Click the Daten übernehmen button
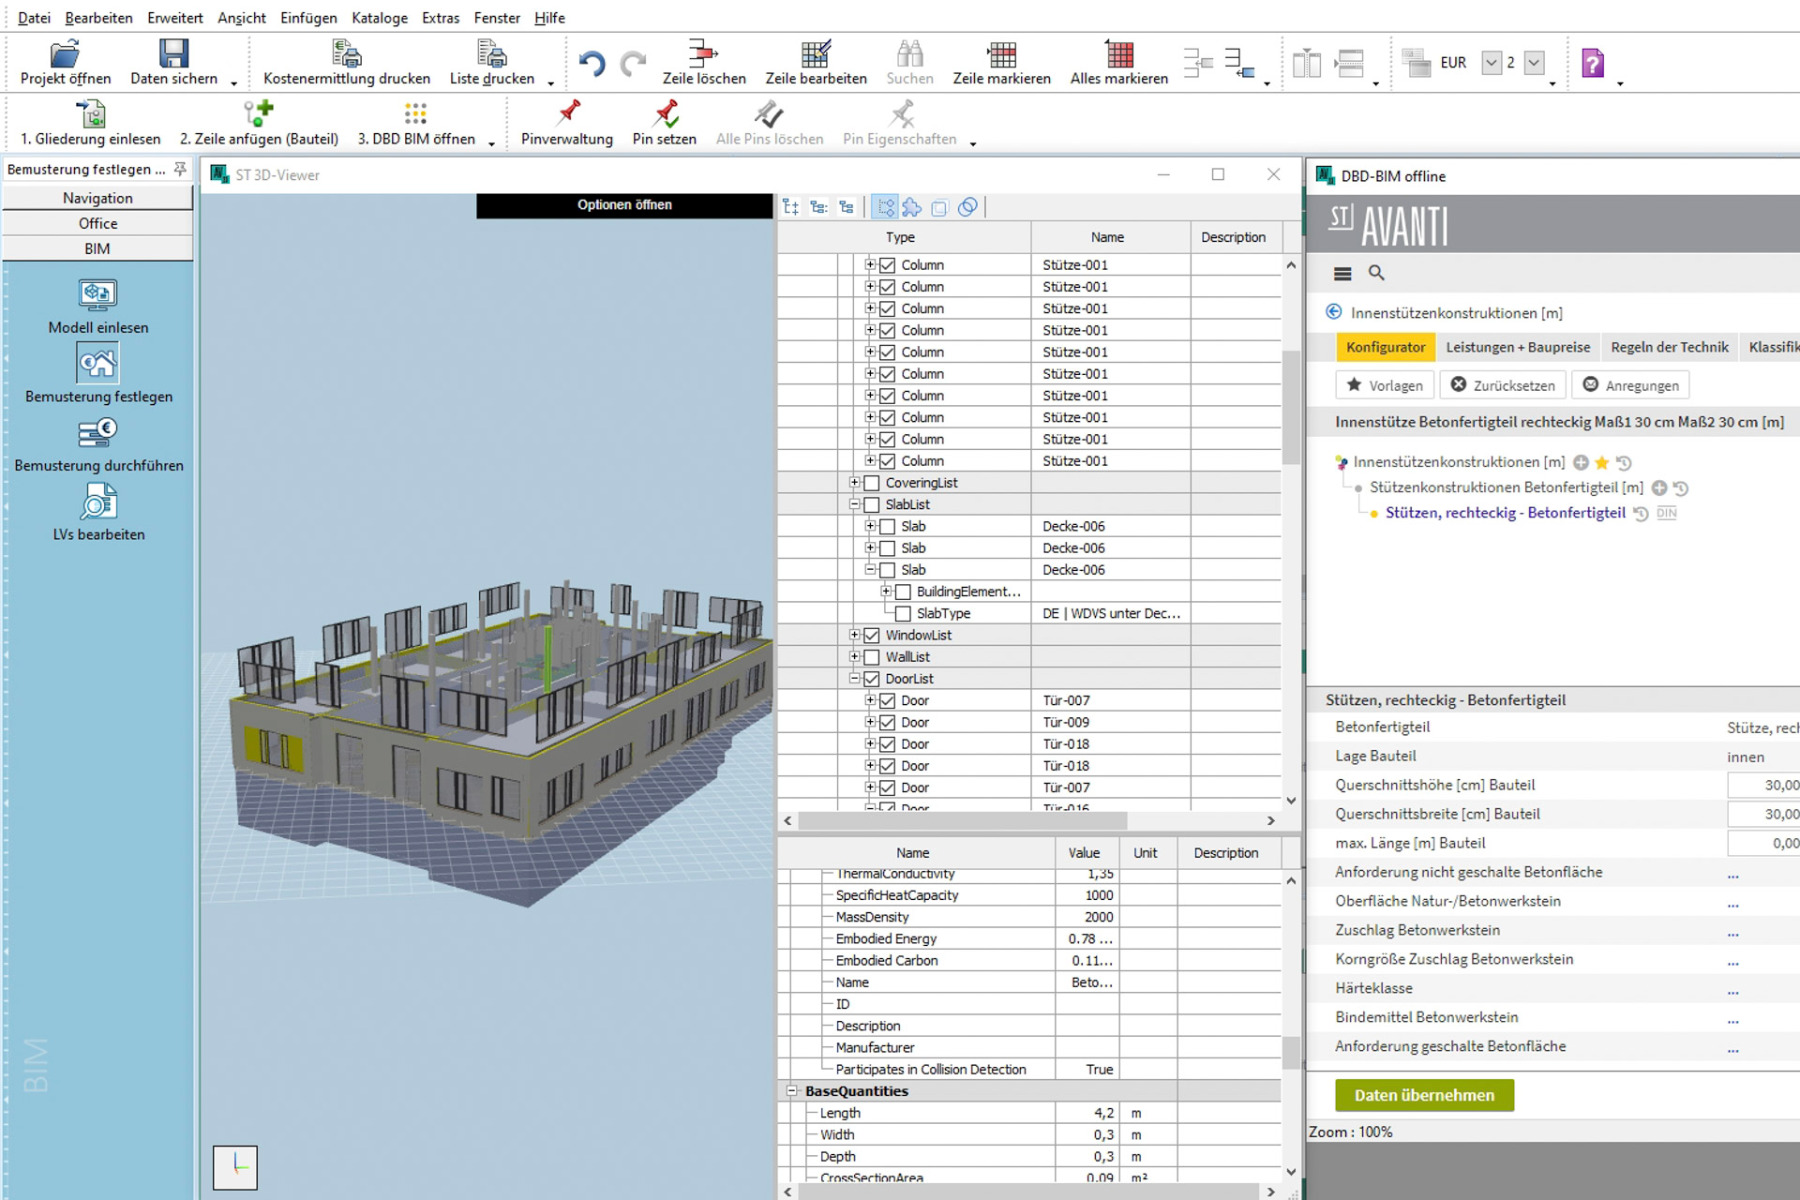 click(x=1424, y=1095)
